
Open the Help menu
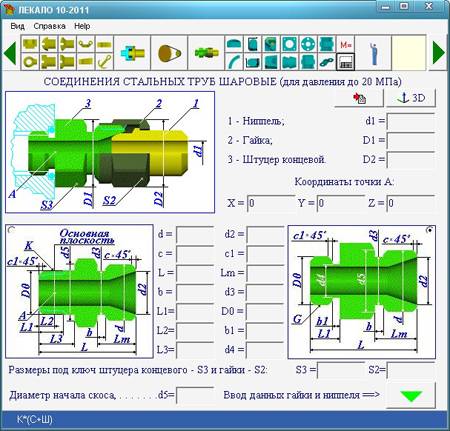[x=82, y=26]
